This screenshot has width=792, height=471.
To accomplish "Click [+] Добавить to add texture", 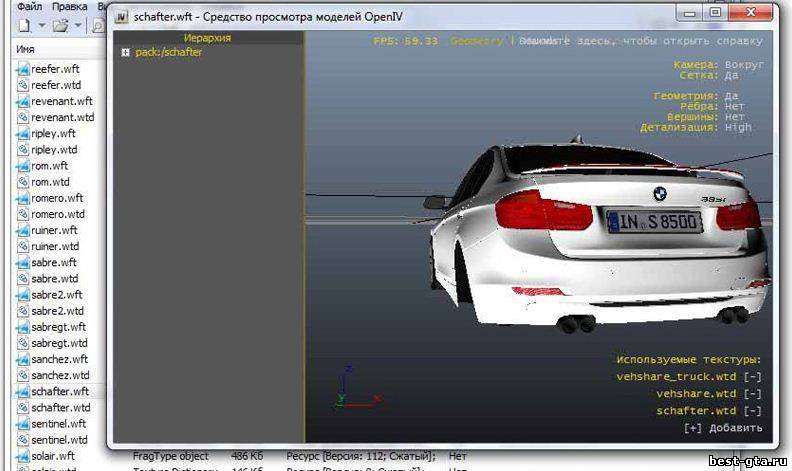I will click(723, 428).
